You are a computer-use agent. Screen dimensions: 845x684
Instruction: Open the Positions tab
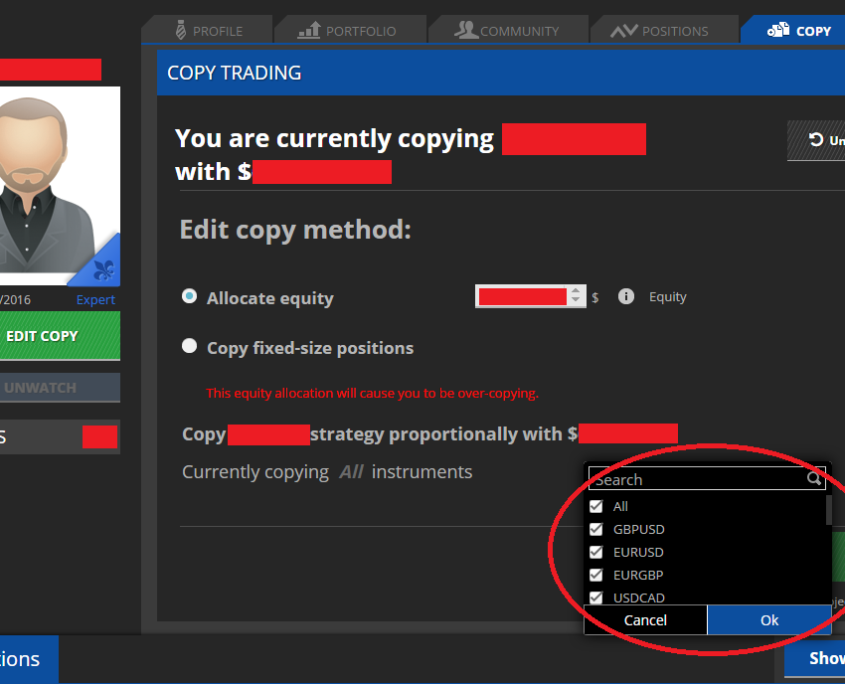coord(660,31)
